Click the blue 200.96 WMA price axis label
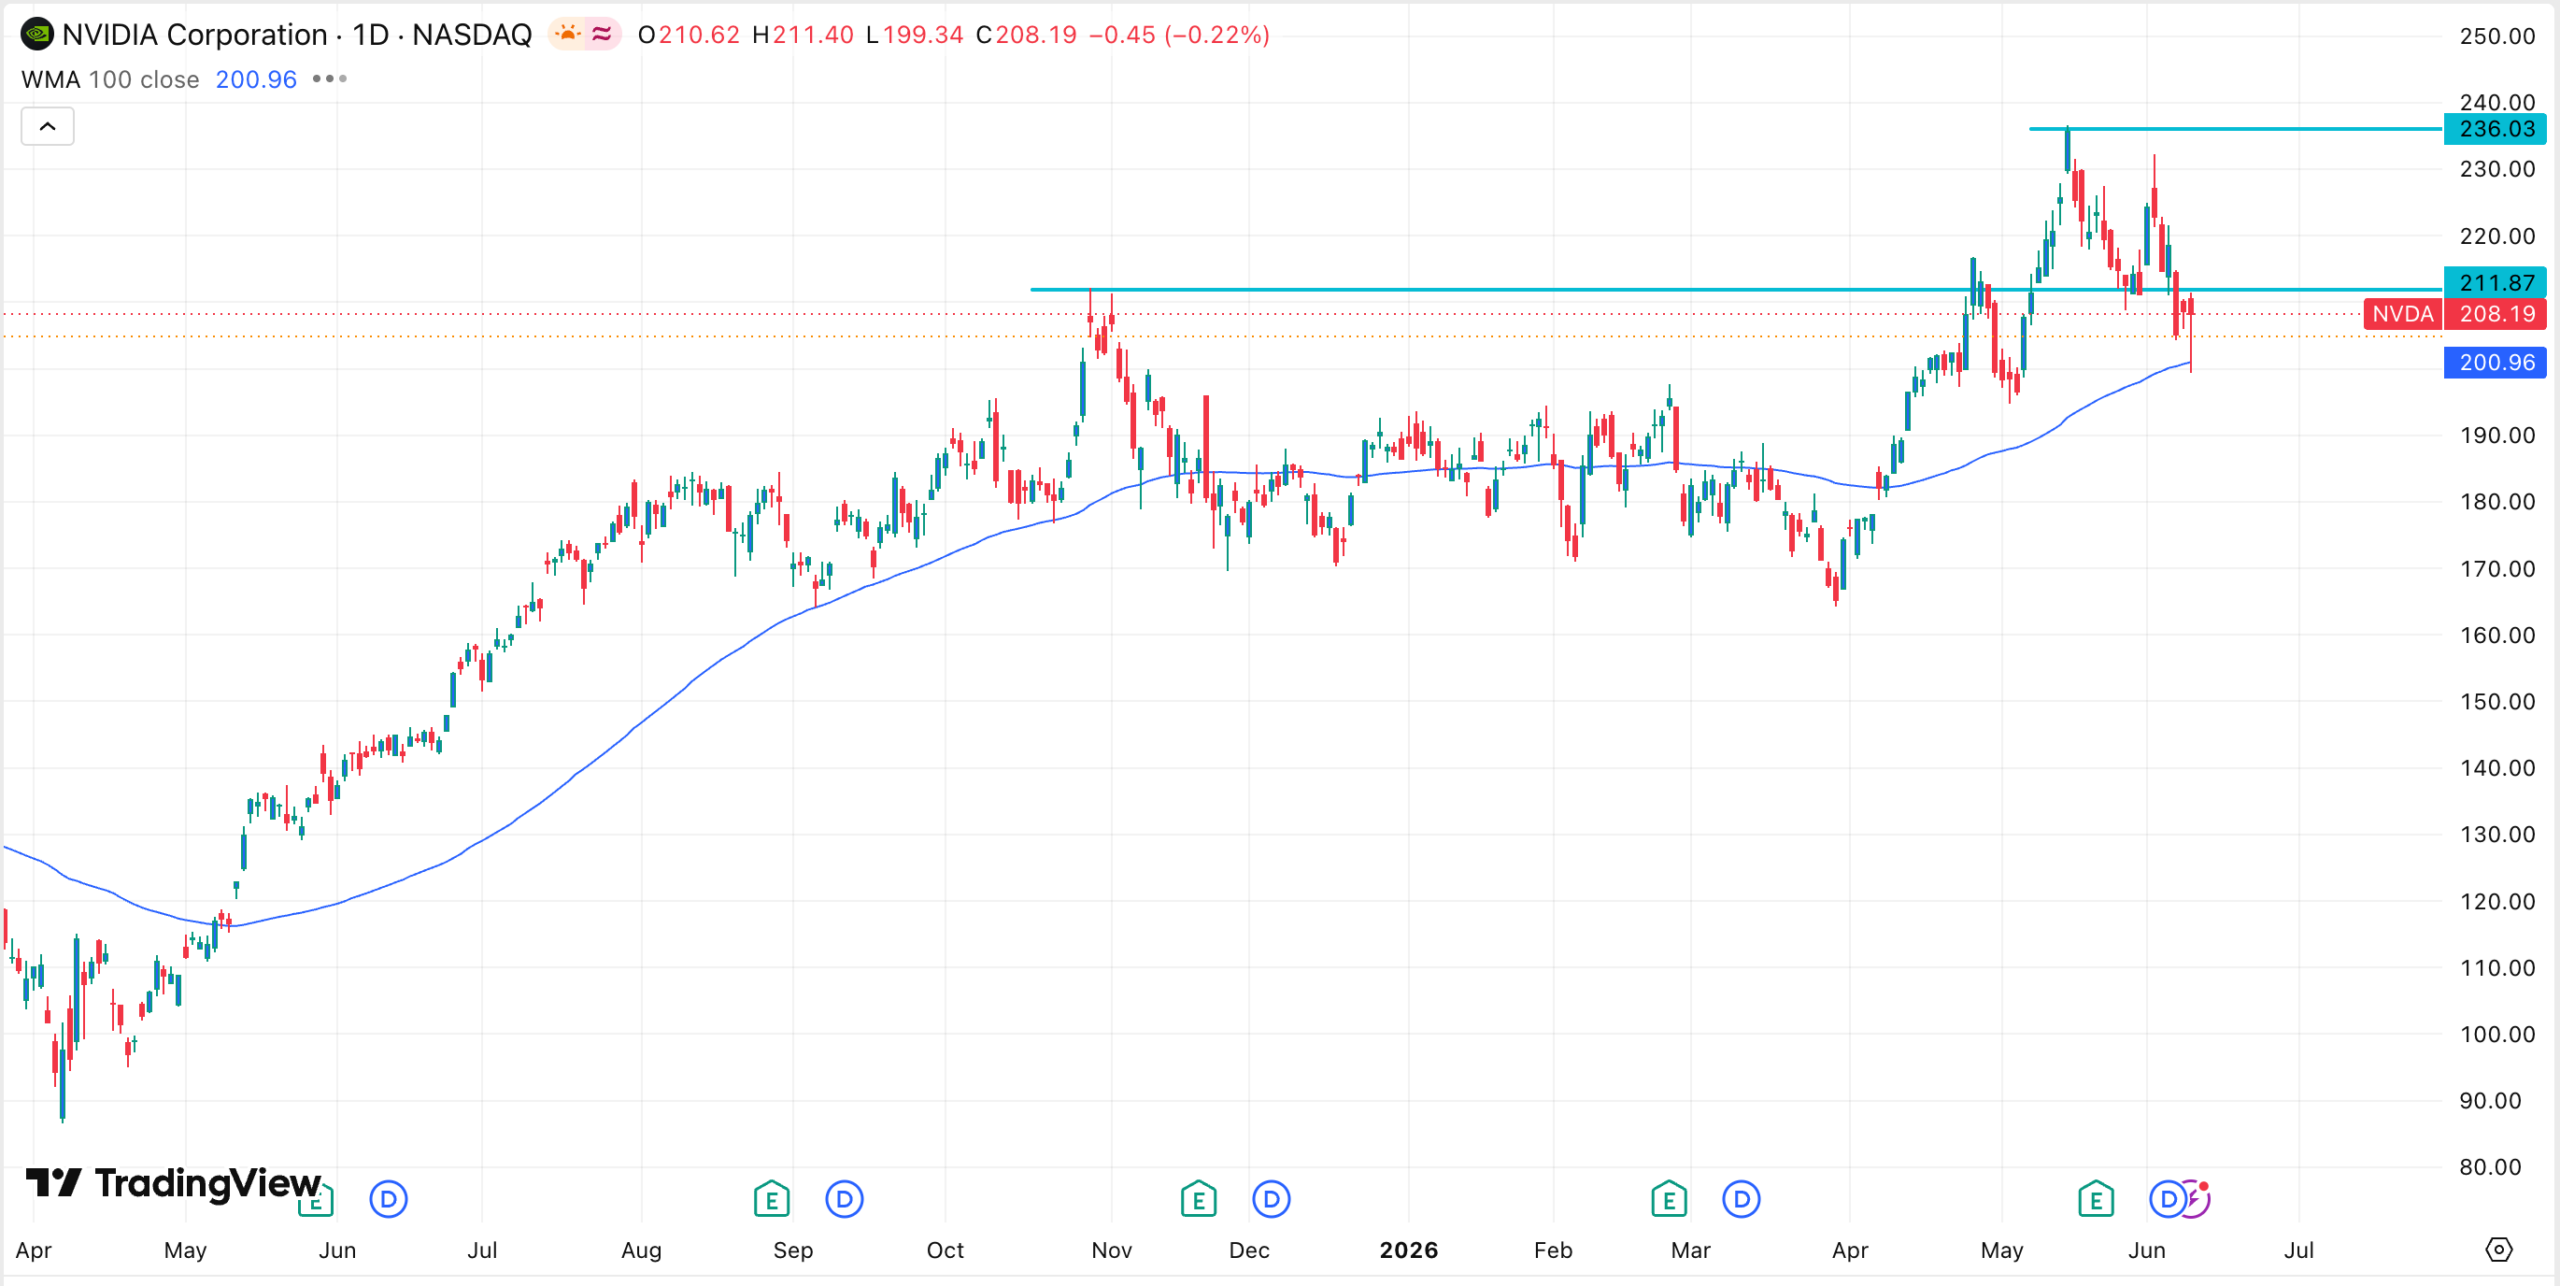Viewport: 2560px width, 1286px height. 2495,362
